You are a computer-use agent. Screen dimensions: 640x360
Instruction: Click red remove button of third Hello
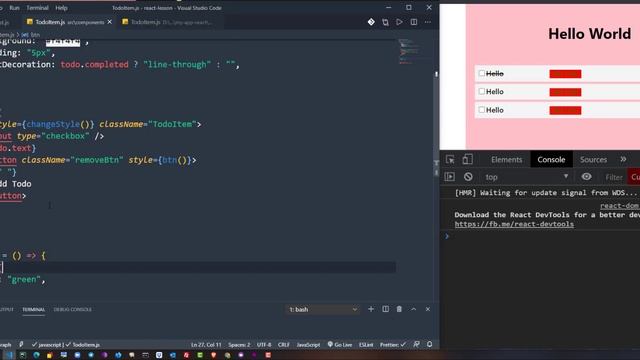coord(565,110)
